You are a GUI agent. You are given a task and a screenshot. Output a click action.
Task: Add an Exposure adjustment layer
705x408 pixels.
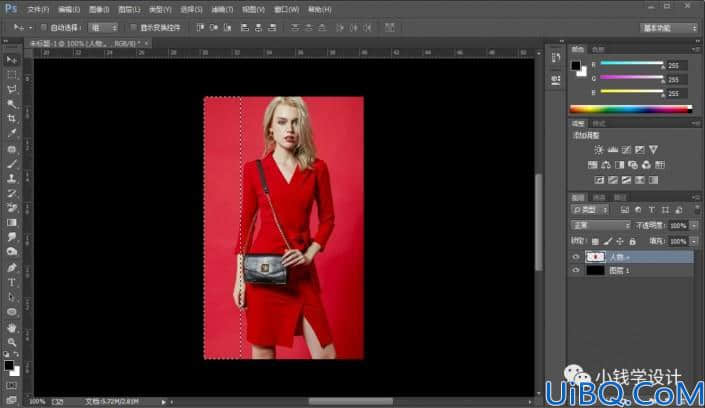tap(639, 150)
